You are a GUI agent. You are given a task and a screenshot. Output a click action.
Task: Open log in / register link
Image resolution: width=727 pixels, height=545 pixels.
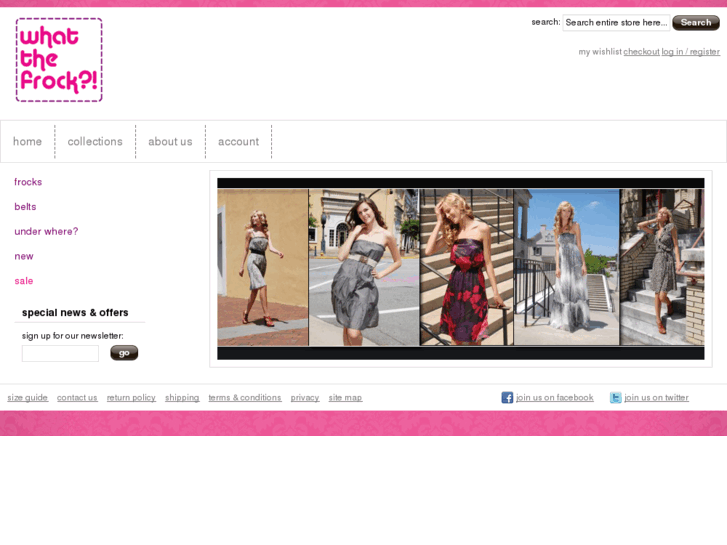[x=690, y=51]
